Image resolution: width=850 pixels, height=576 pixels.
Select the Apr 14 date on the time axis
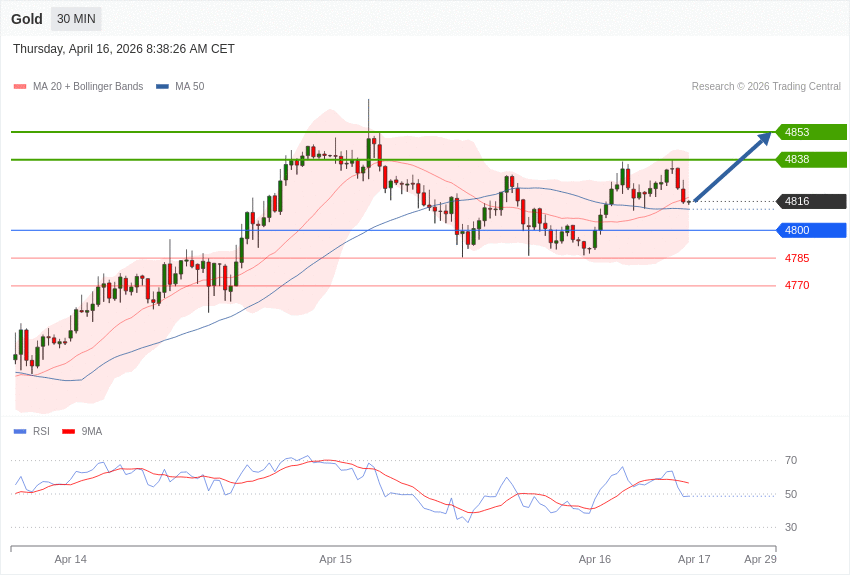[70, 559]
